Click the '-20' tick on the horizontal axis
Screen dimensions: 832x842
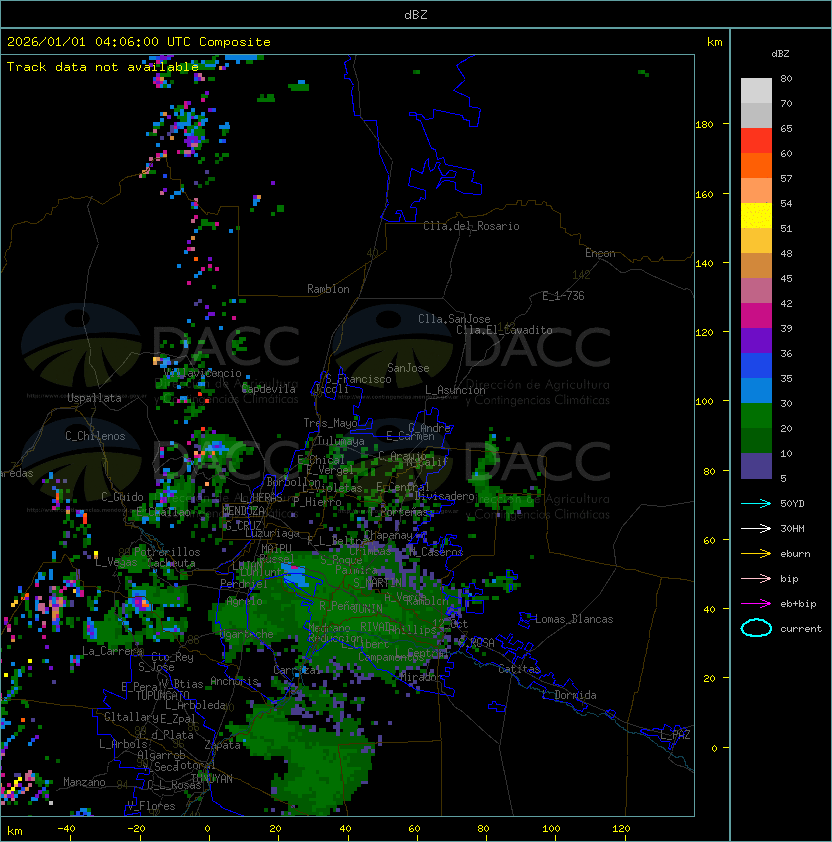tap(136, 829)
